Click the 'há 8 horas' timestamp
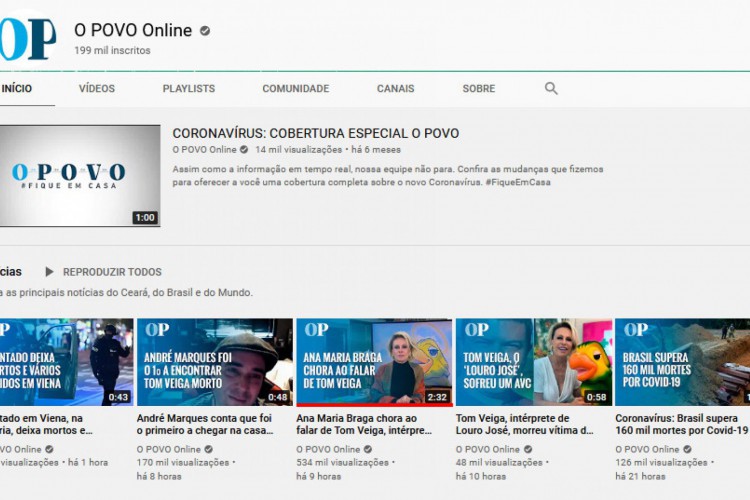Screen dimensions: 750x500 click(159, 476)
